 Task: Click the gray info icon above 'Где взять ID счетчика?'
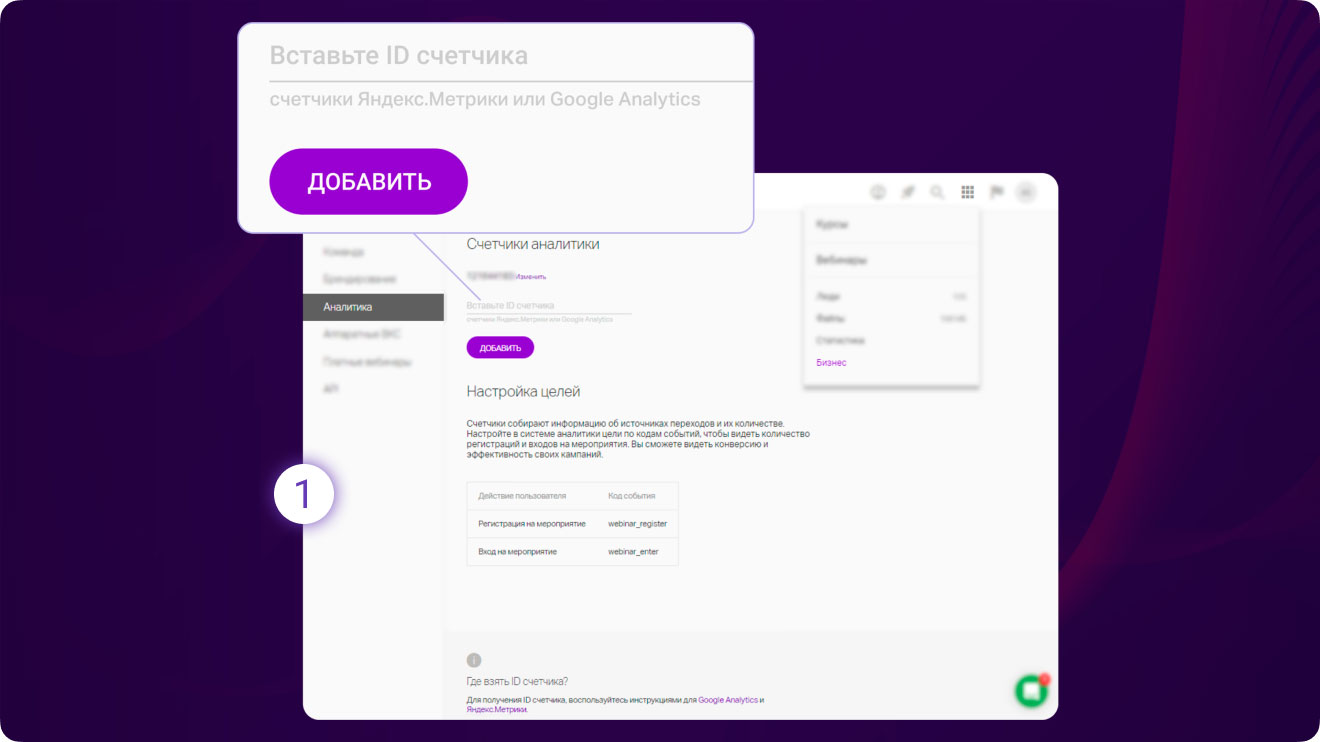[474, 660]
